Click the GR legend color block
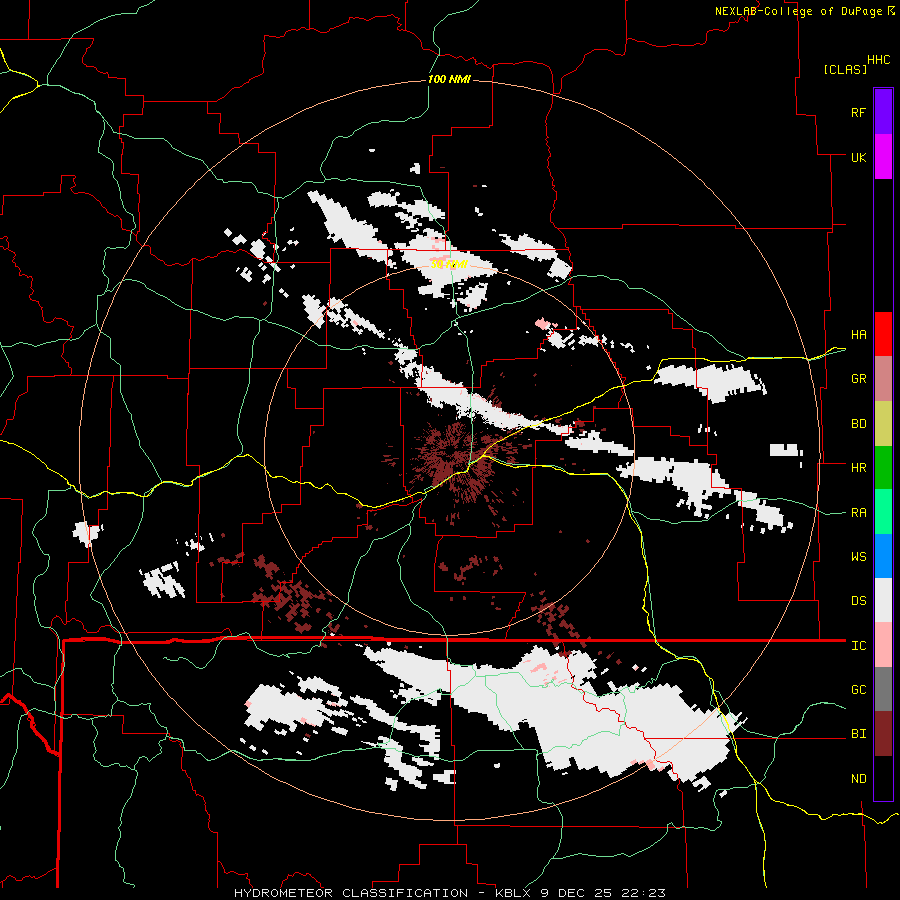The height and width of the screenshot is (900, 900). coord(883,378)
